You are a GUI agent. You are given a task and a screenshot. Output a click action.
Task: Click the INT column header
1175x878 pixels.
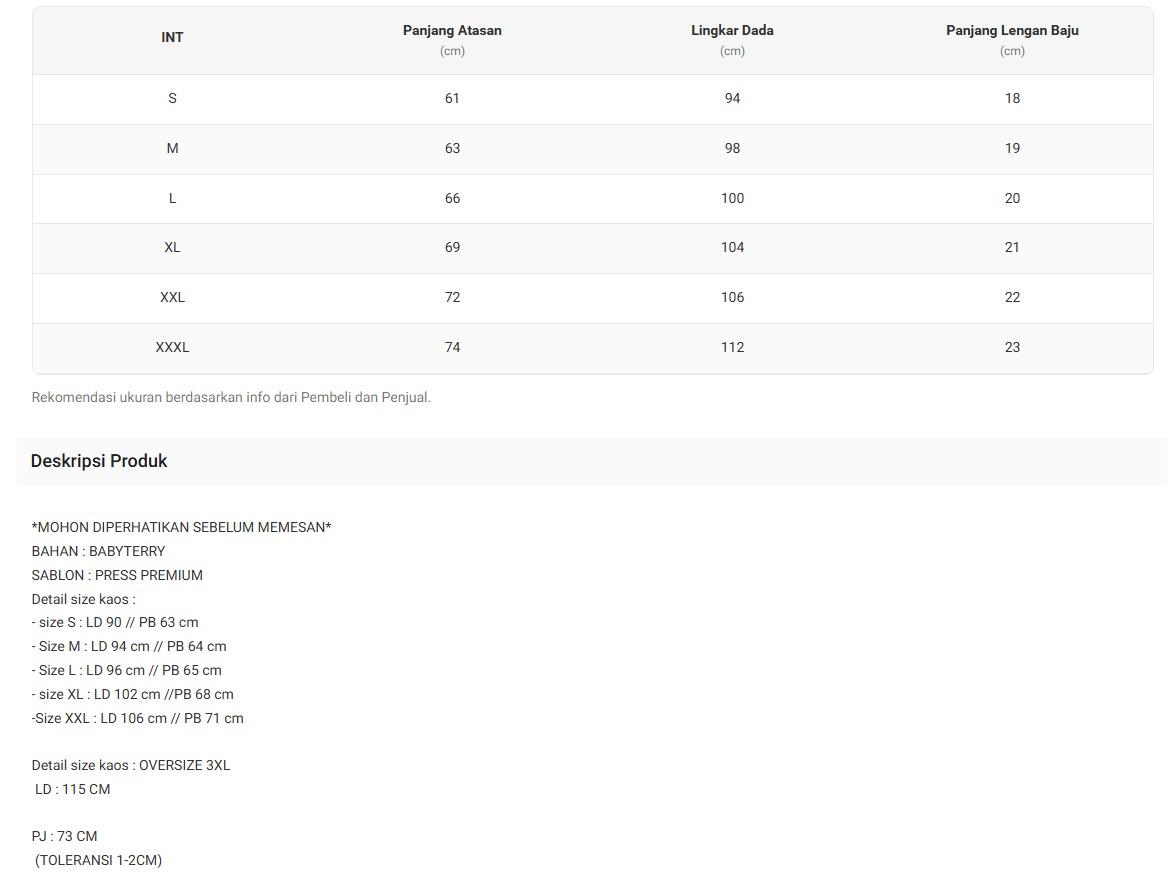tap(172, 38)
